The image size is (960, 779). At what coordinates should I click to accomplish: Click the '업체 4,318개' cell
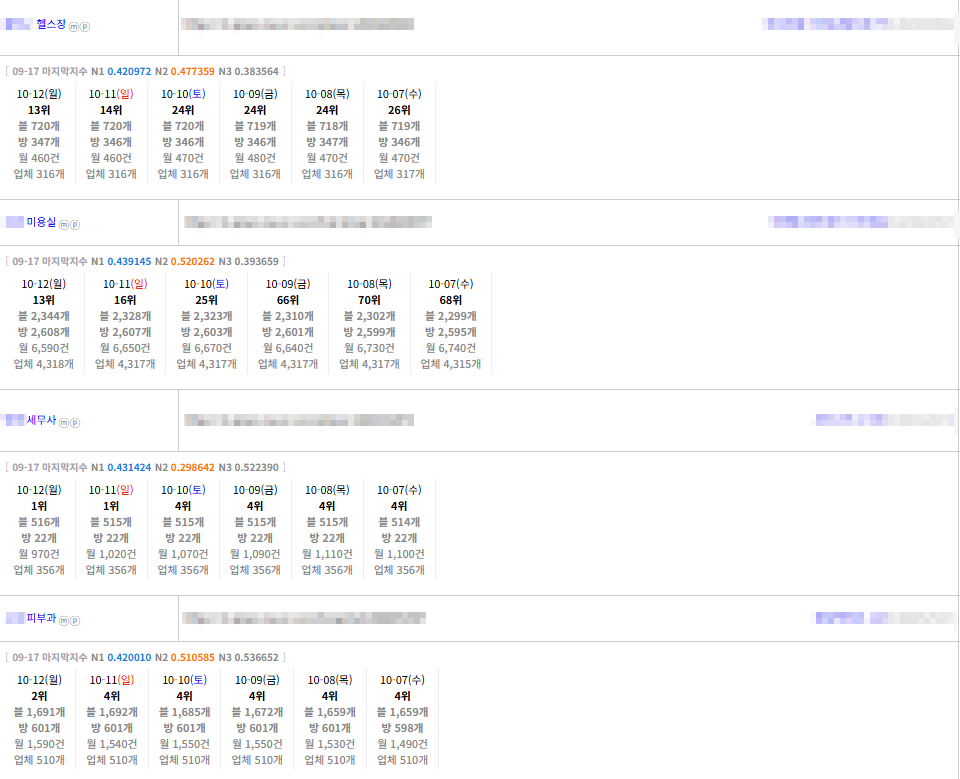43,364
